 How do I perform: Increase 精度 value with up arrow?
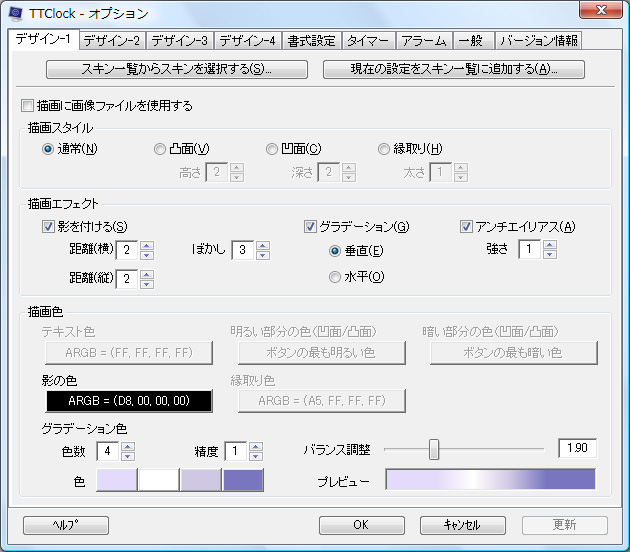256,447
